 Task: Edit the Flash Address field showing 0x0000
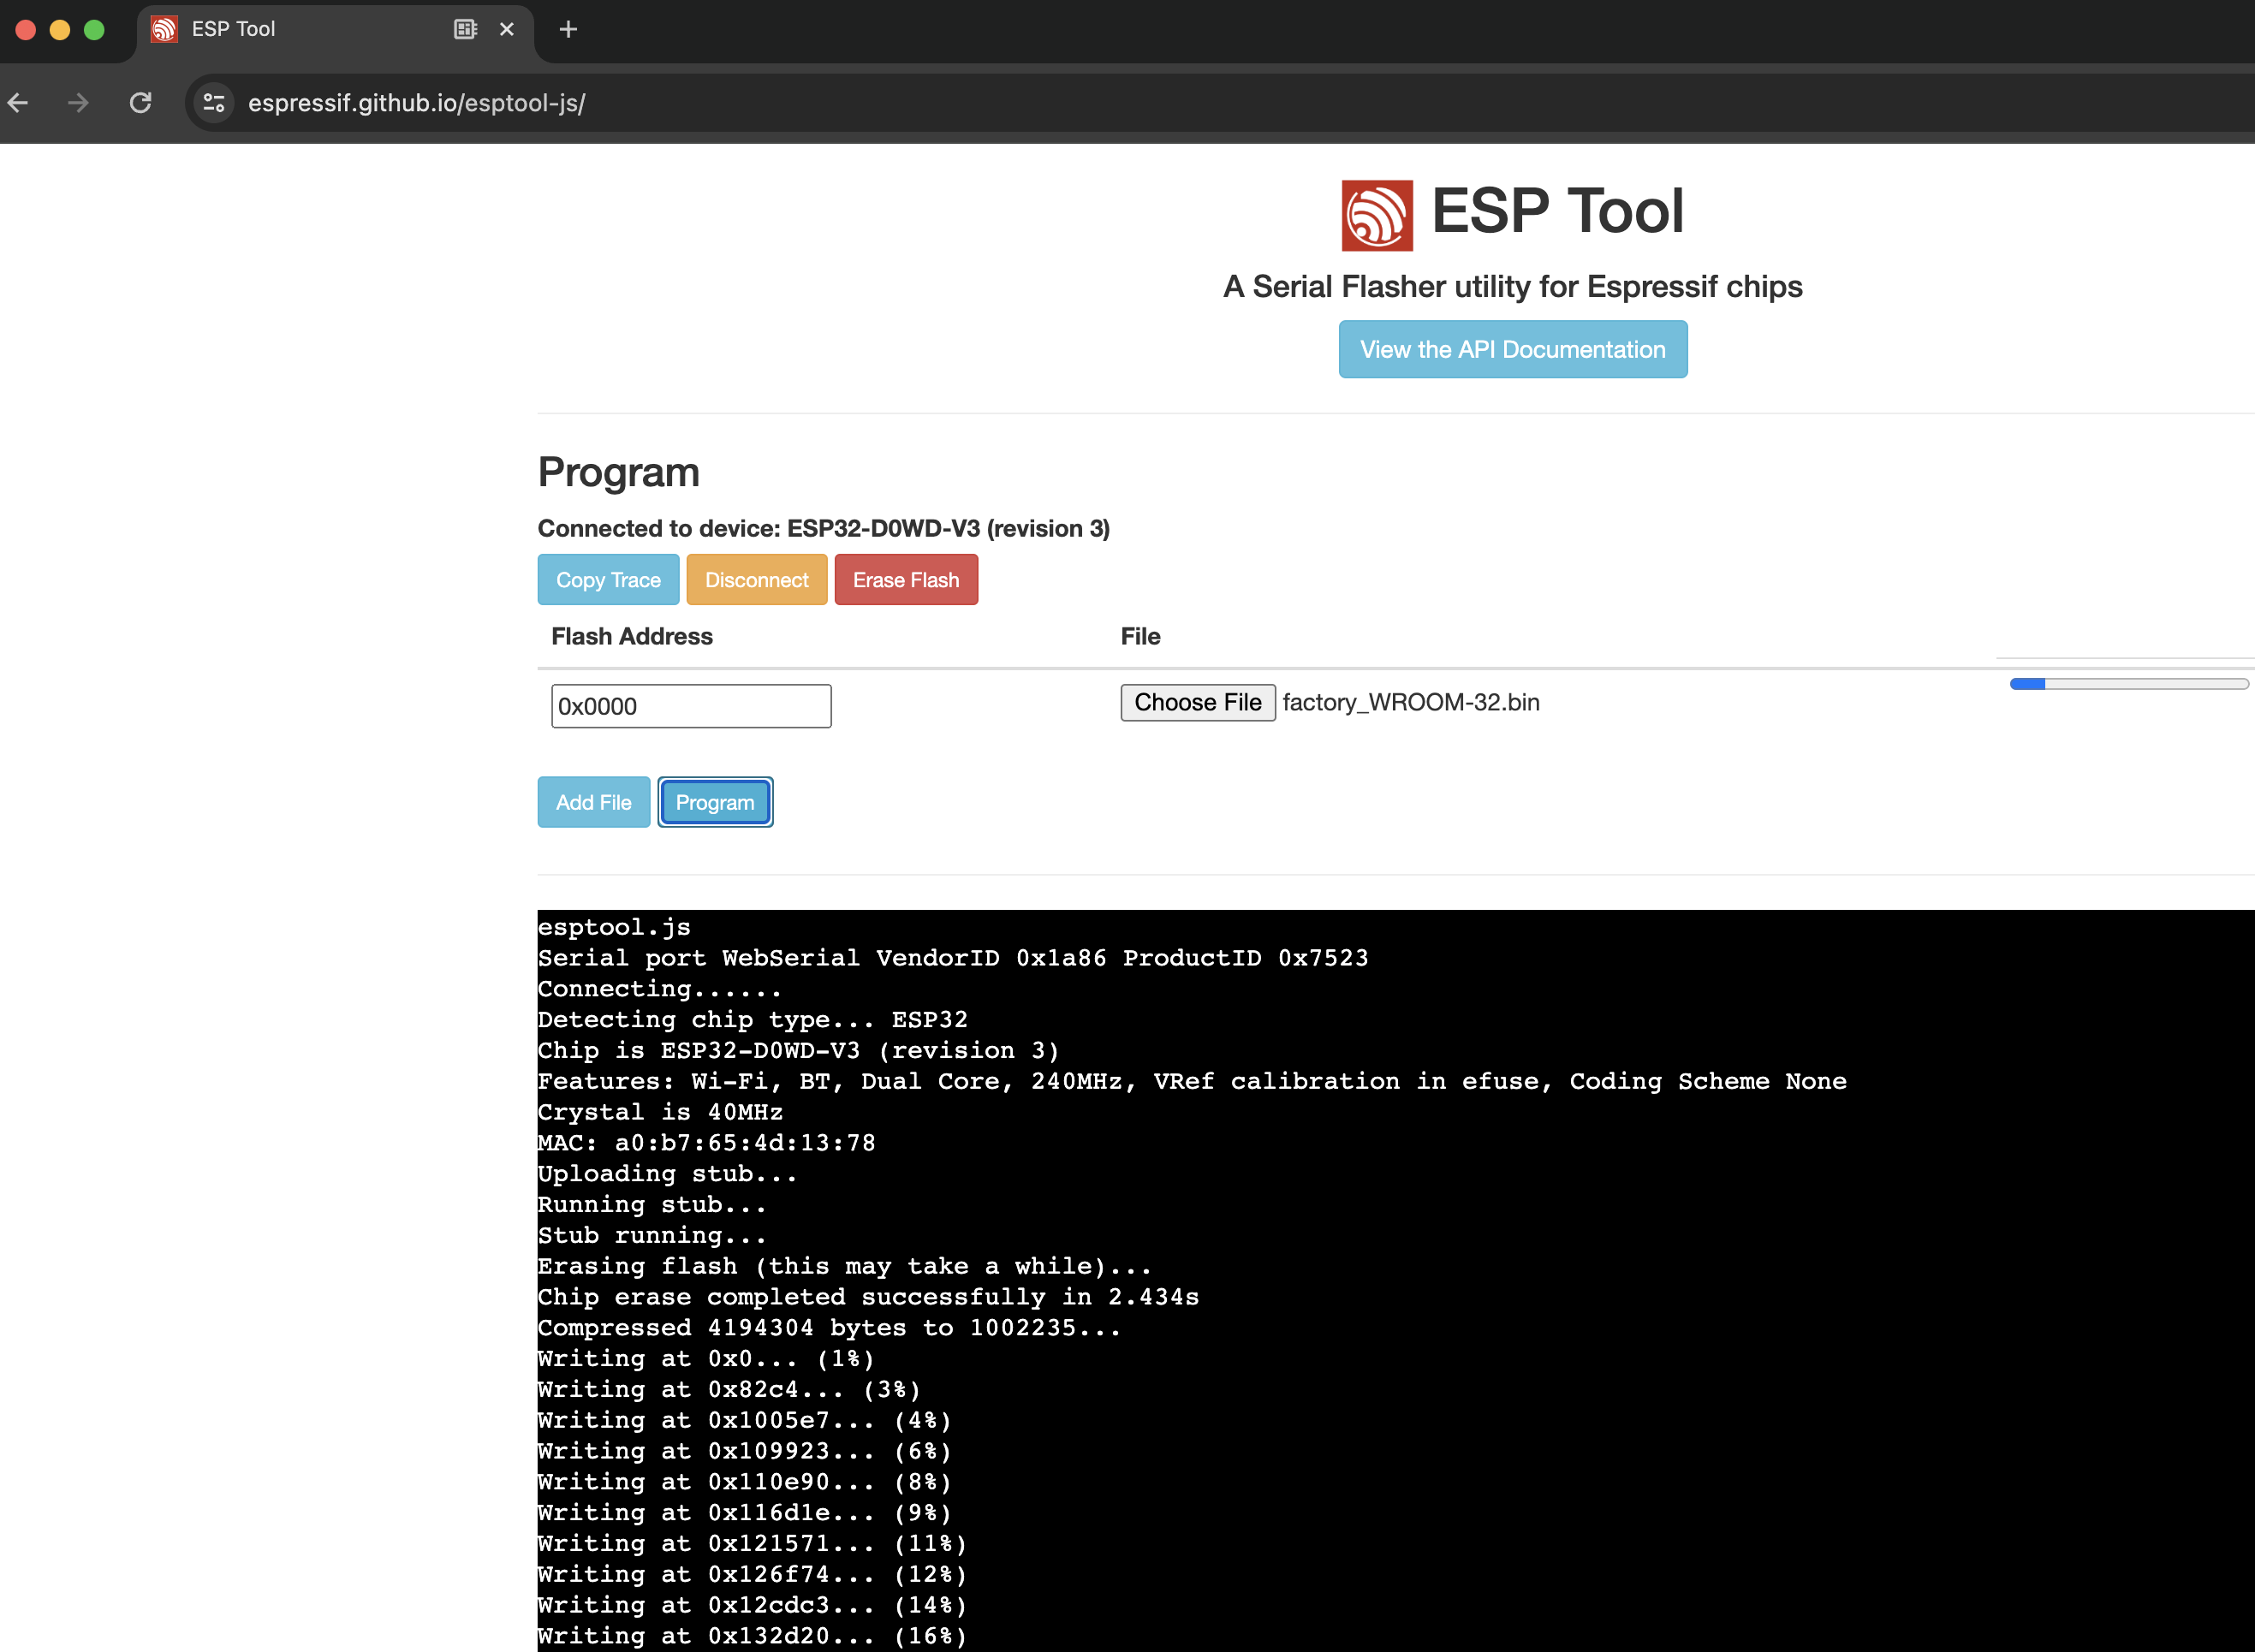tap(690, 705)
